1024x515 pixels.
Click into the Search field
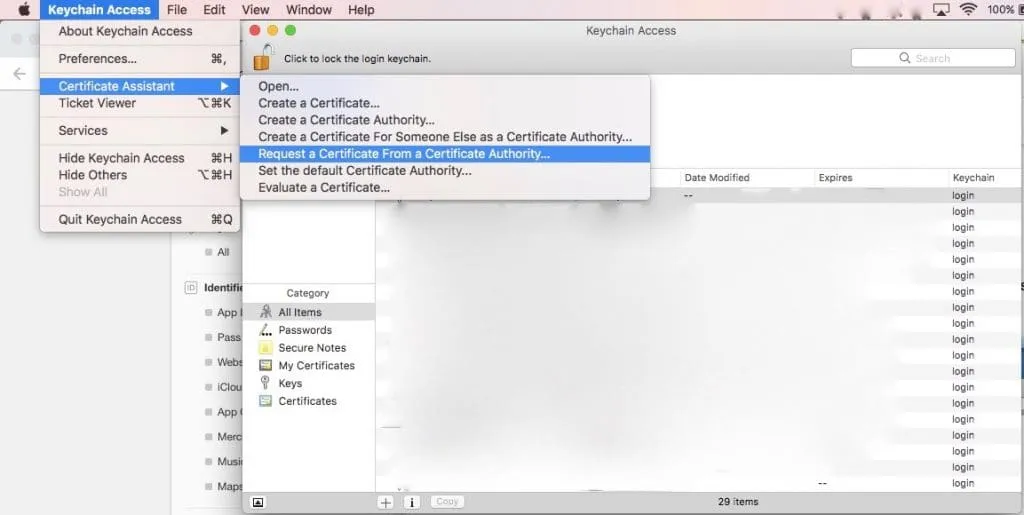coord(933,58)
